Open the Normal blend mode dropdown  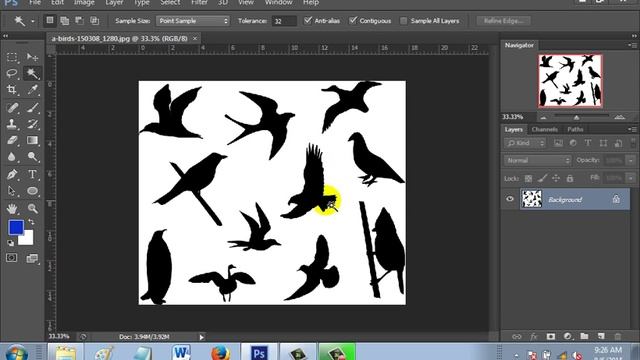click(537, 160)
